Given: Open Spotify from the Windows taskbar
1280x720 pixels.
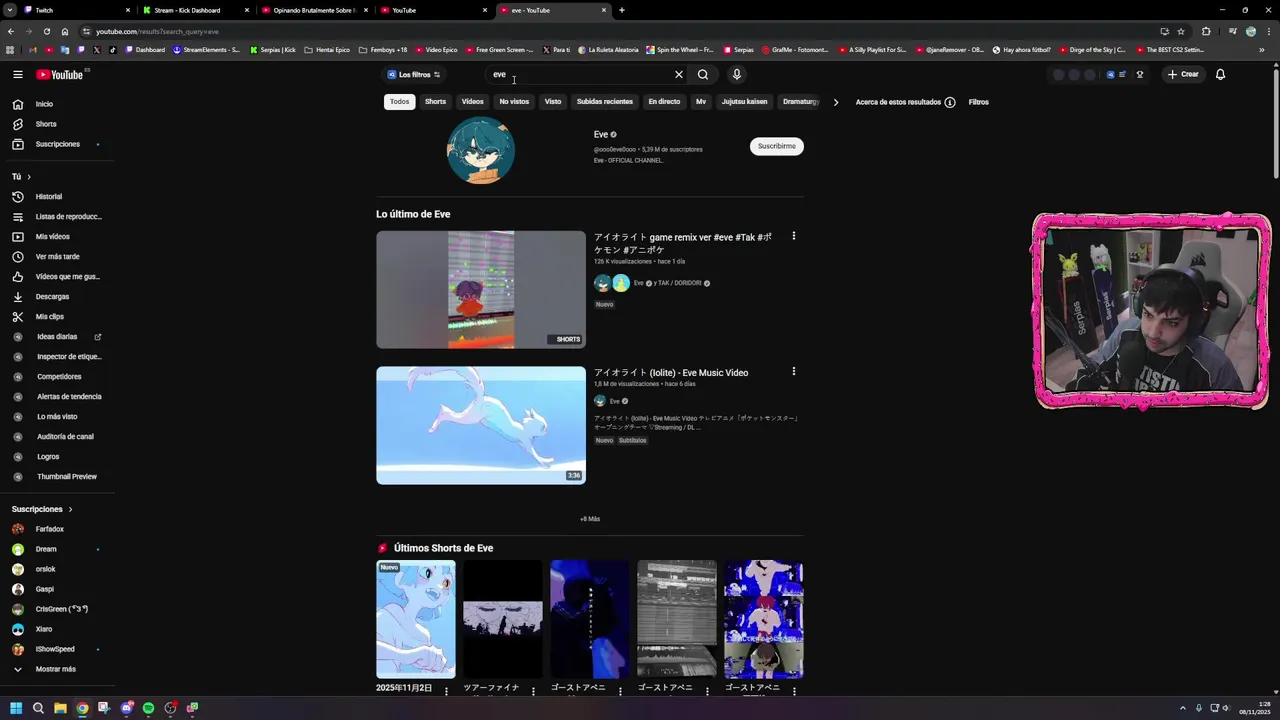Looking at the screenshot, I should point(148,708).
